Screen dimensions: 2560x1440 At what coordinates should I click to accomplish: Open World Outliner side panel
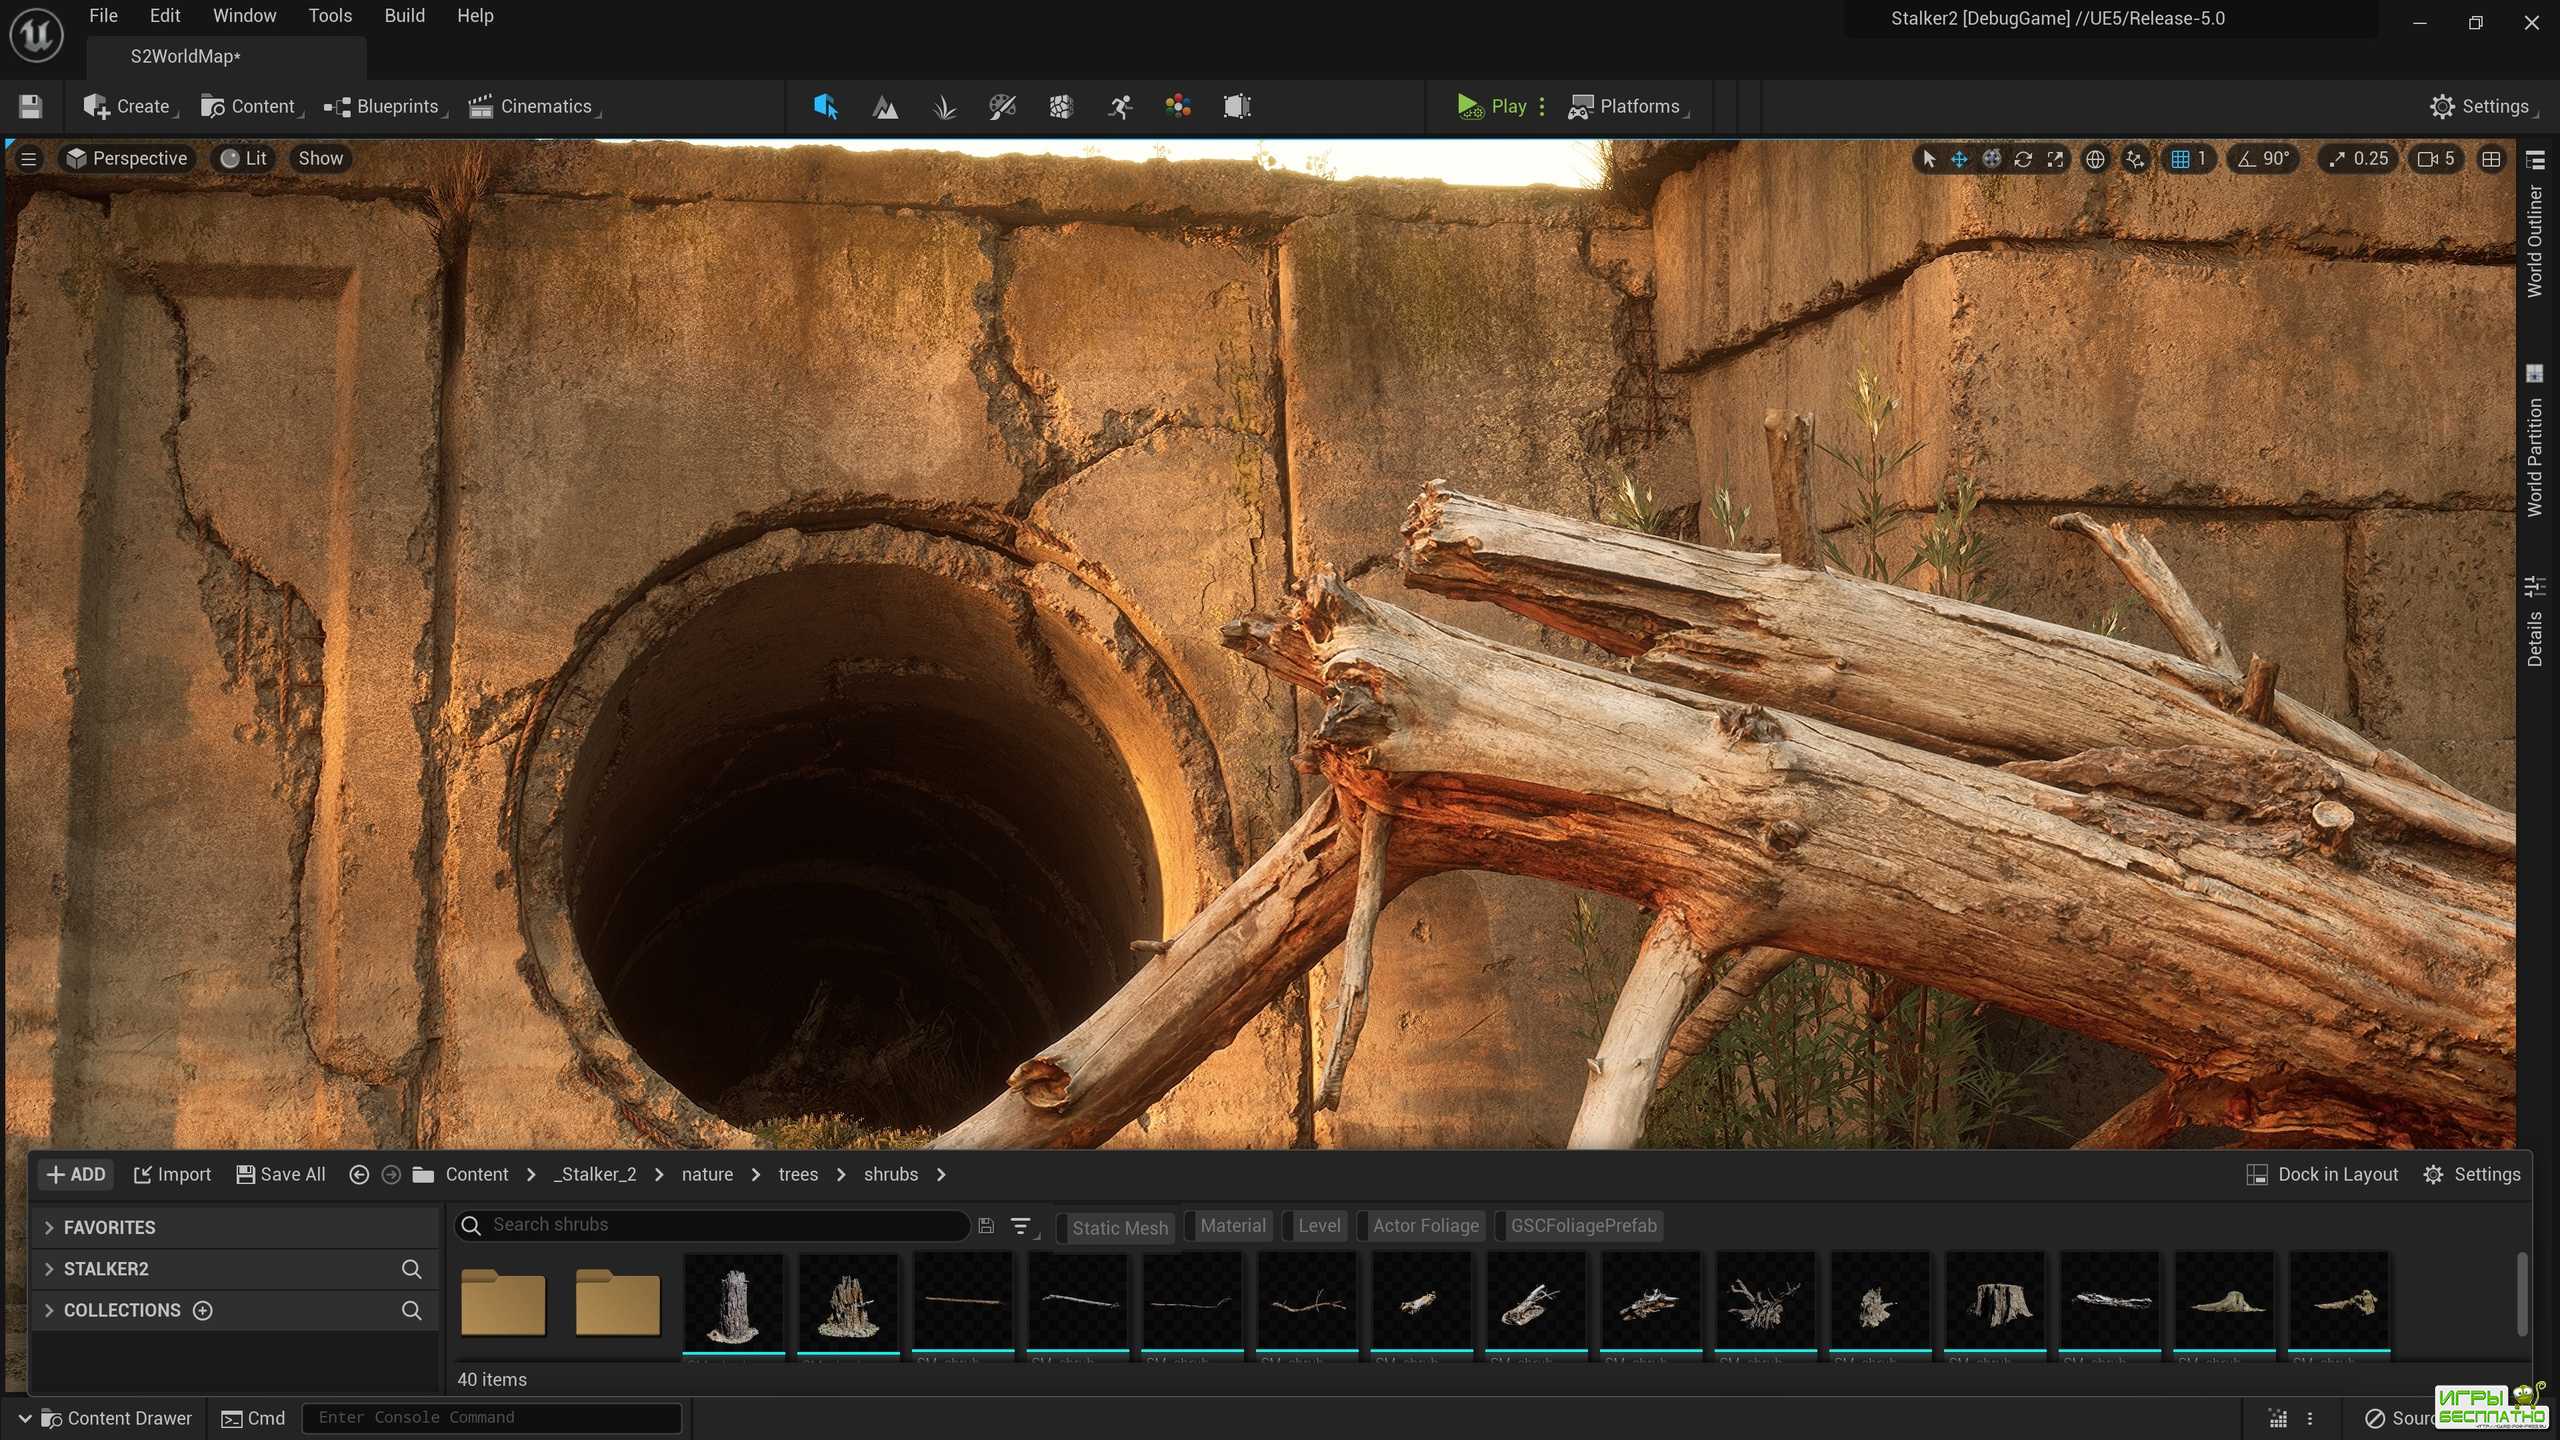(2535, 226)
